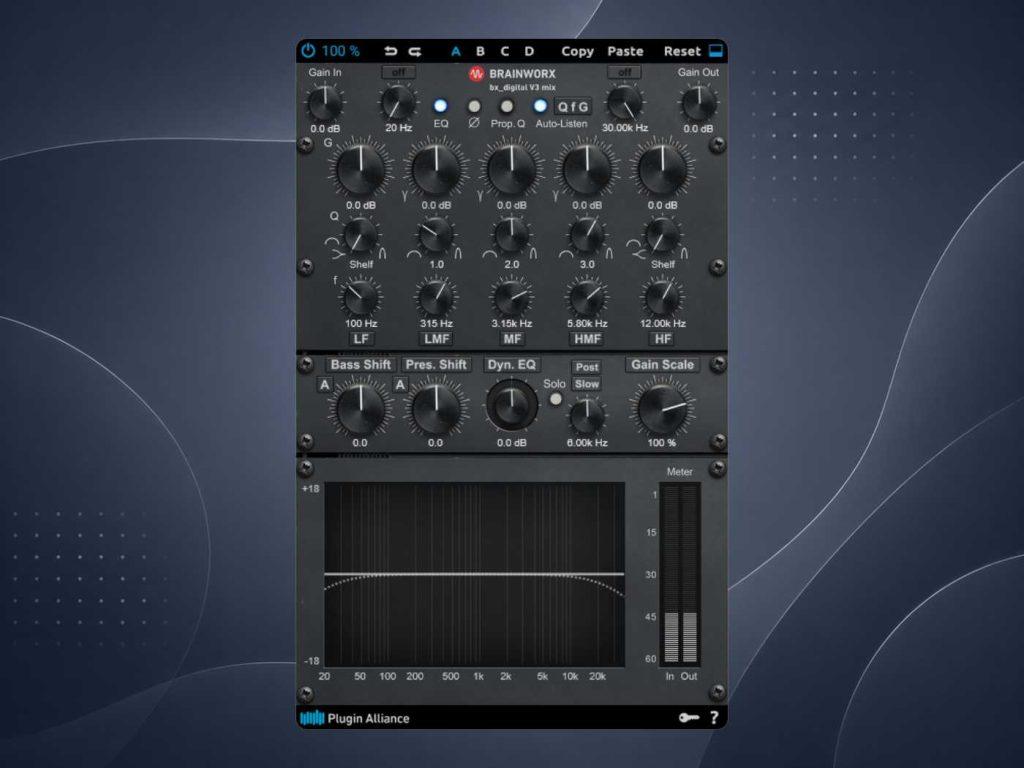Toggle the blue panel view icon
1024x768 pixels.
(x=716, y=51)
